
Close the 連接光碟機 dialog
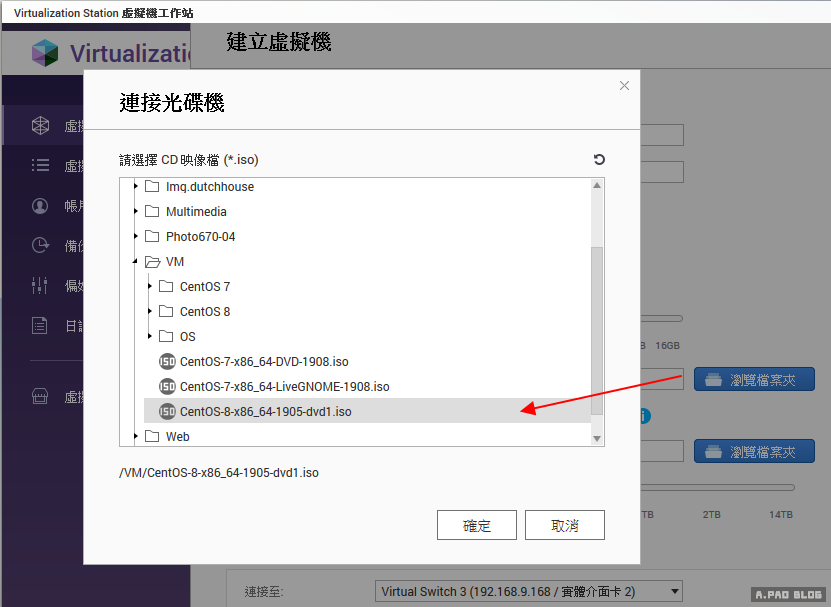click(624, 86)
